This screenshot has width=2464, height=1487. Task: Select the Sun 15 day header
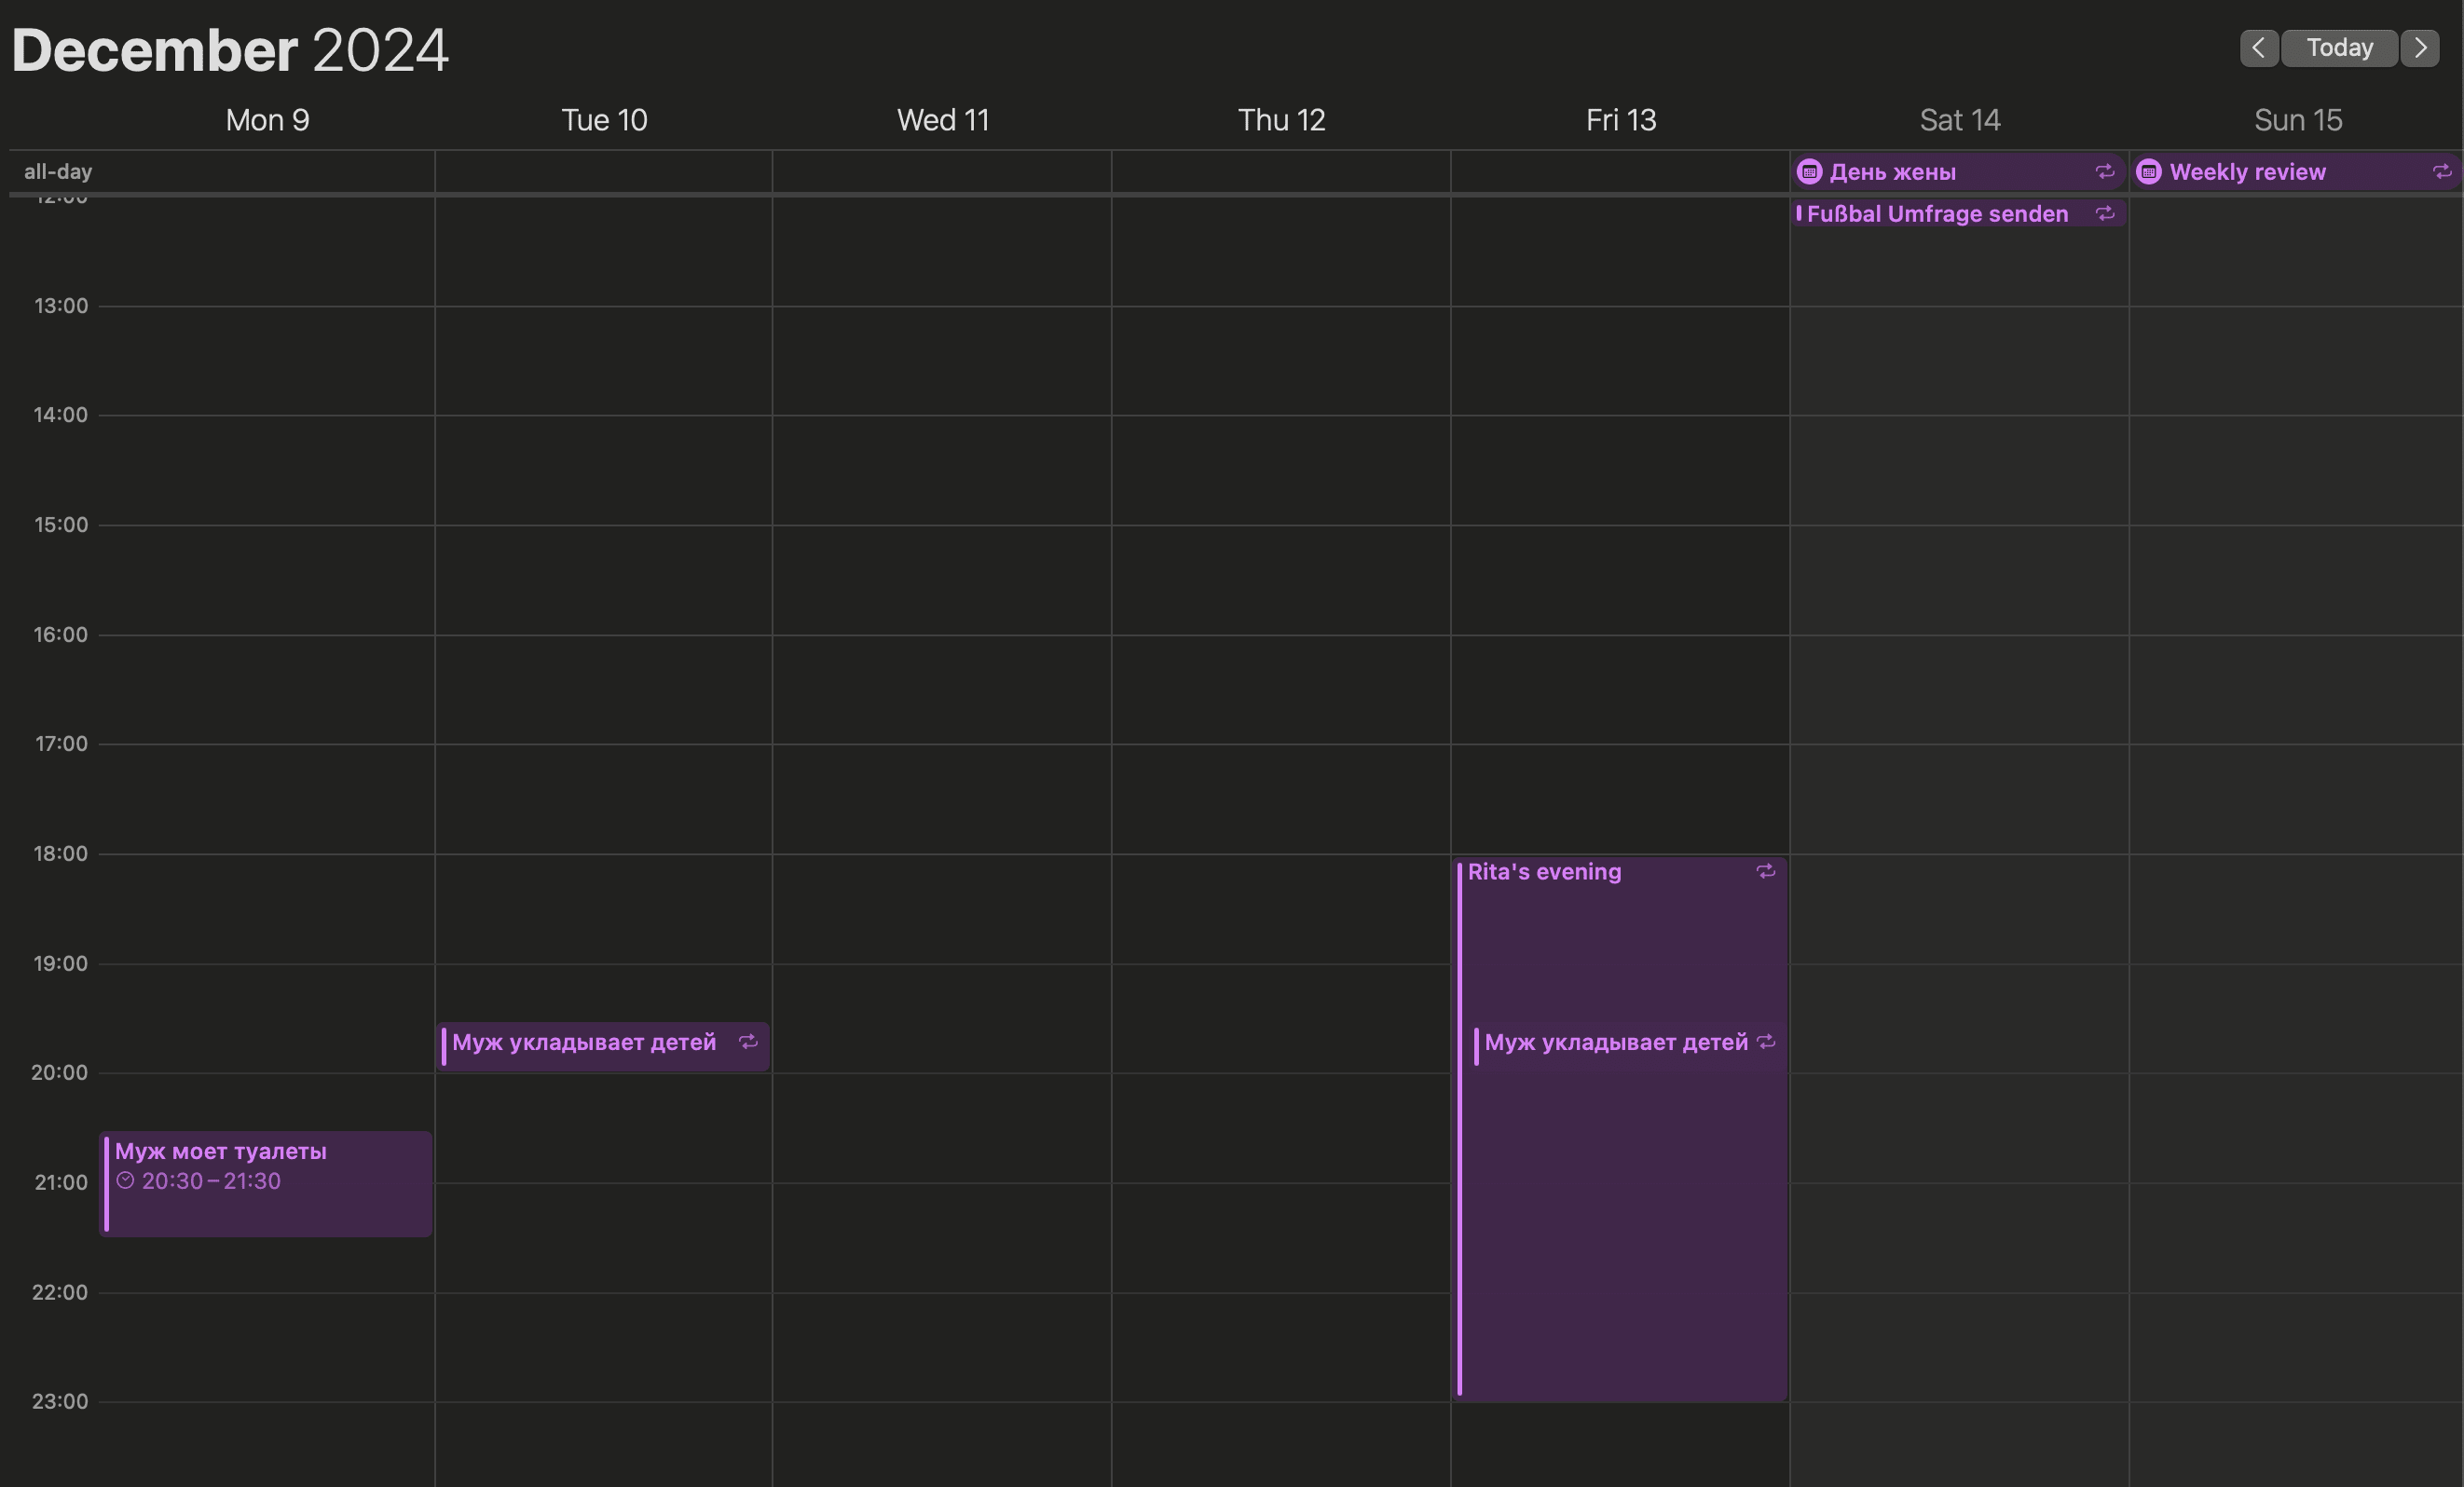point(2297,120)
